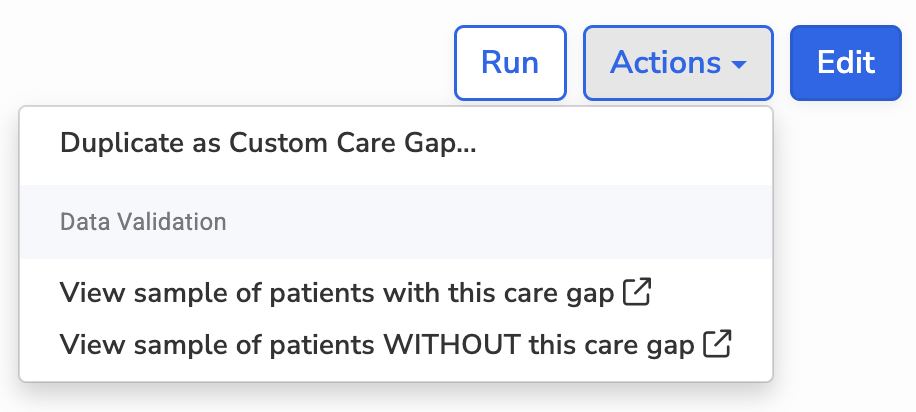Screen dimensions: 916x412
Task: Select the 'WITHOUT this care gap' sample link
Action: tap(377, 345)
